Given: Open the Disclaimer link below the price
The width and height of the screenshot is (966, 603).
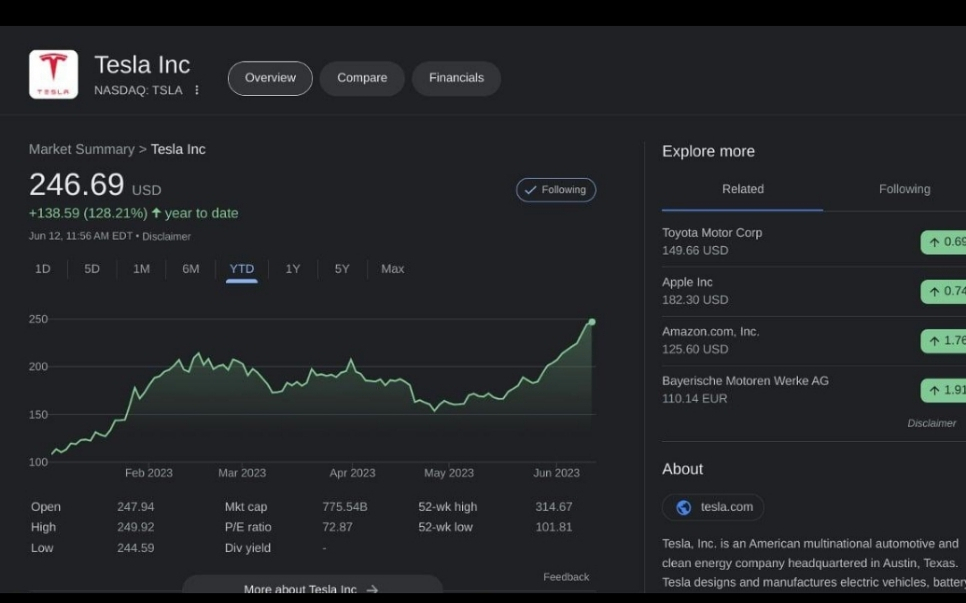Looking at the screenshot, I should 166,237.
